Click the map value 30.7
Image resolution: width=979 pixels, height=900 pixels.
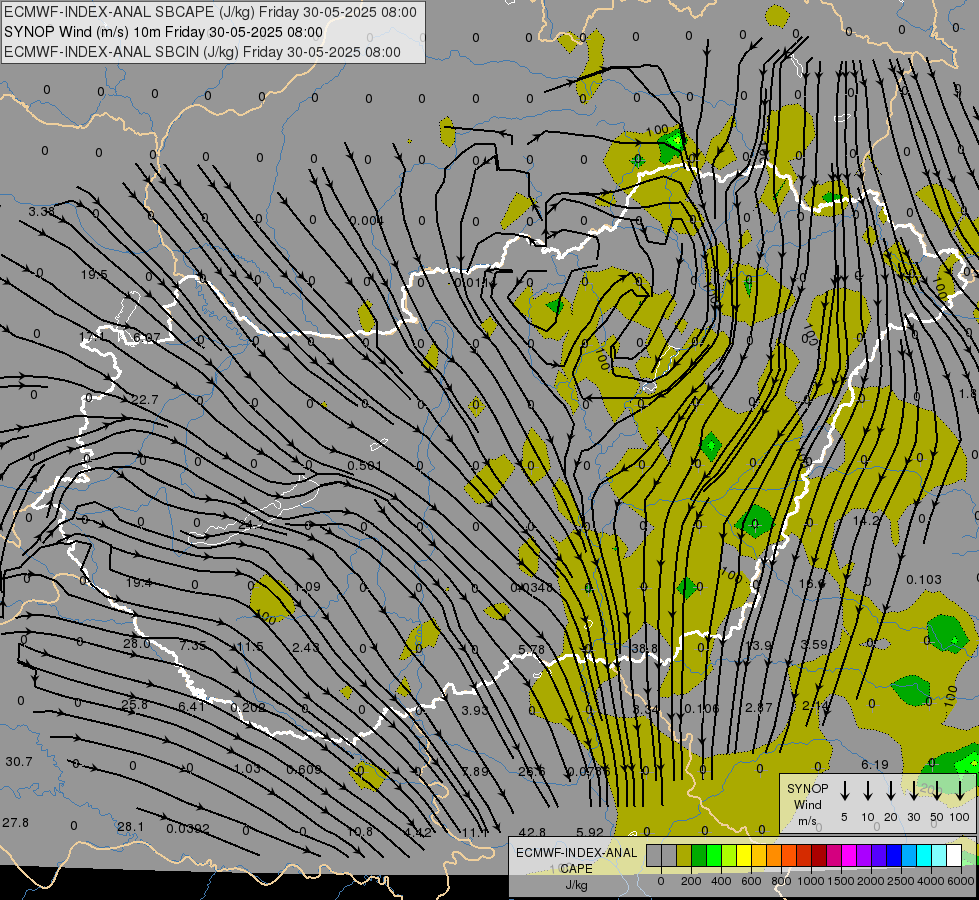(19, 762)
